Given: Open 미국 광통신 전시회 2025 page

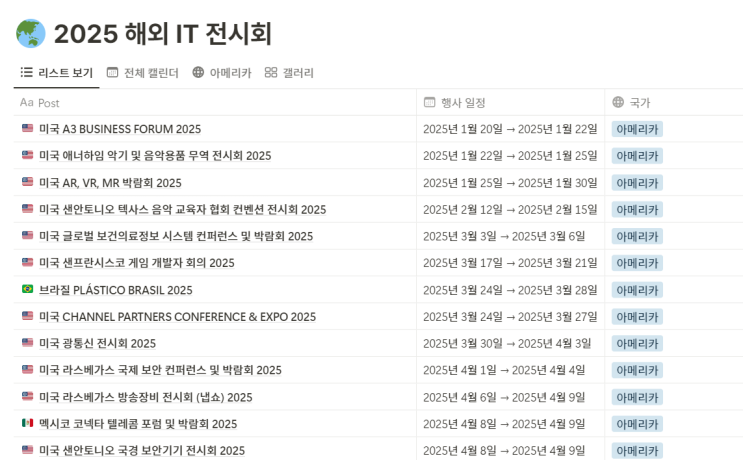Looking at the screenshot, I should [x=97, y=343].
